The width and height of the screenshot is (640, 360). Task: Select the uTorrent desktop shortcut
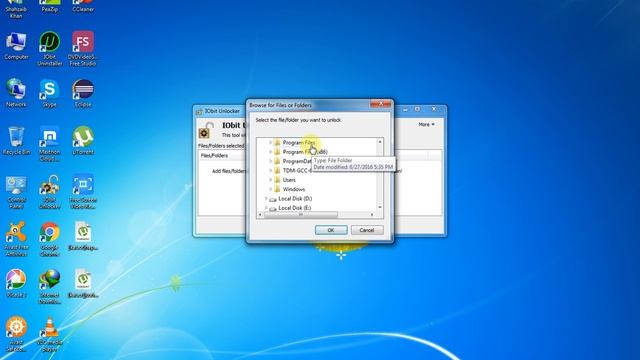pos(83,141)
